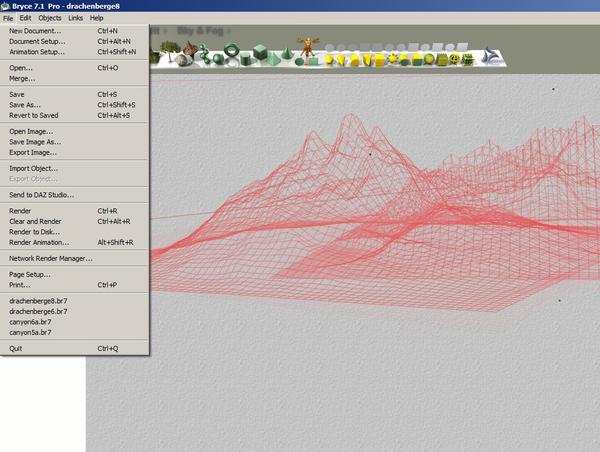
Task: Select Merge... in the File menu
Action: click(x=74, y=78)
